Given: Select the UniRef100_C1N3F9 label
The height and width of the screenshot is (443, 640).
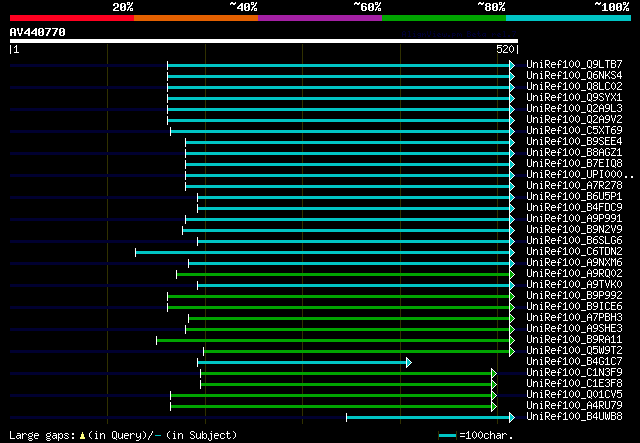Looking at the screenshot, I should [574, 373].
